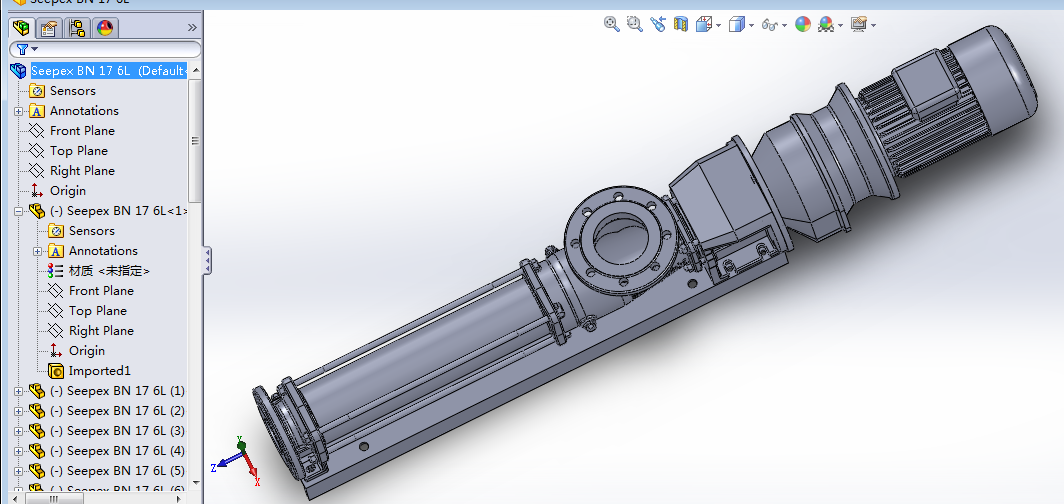
Task: Select Top Plane icon under component <1>
Action: [x=56, y=311]
